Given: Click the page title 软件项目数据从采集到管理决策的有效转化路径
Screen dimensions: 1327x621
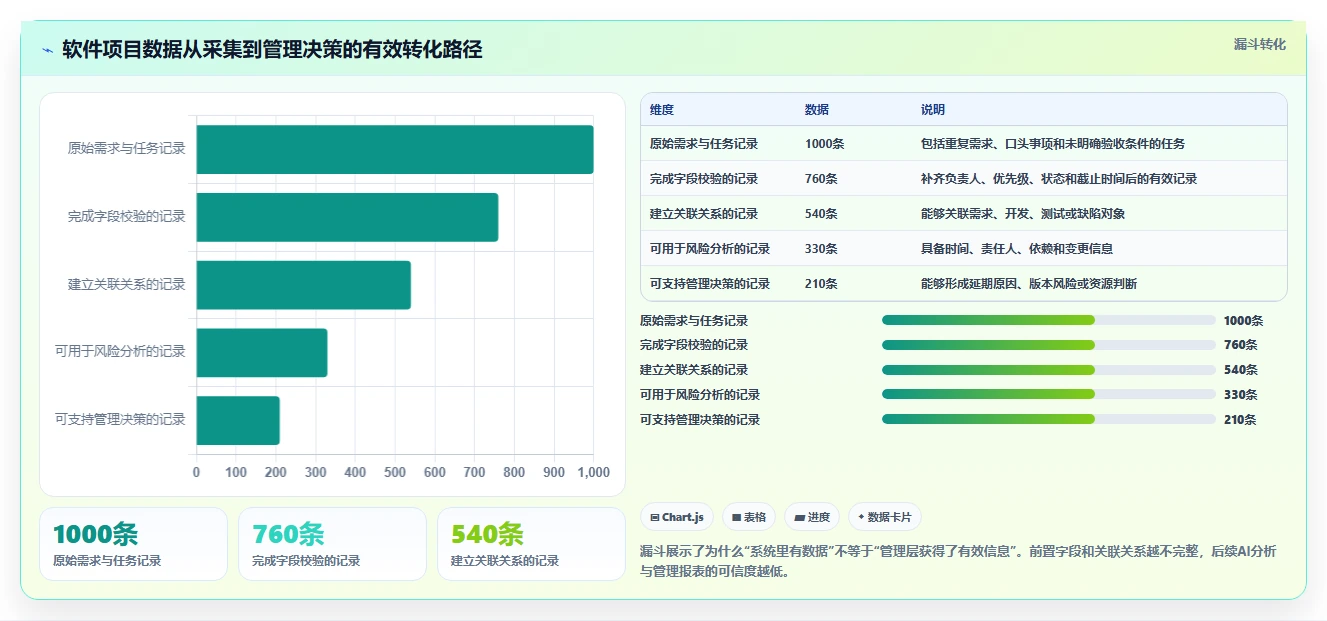Looking at the screenshot, I should pos(272,49).
